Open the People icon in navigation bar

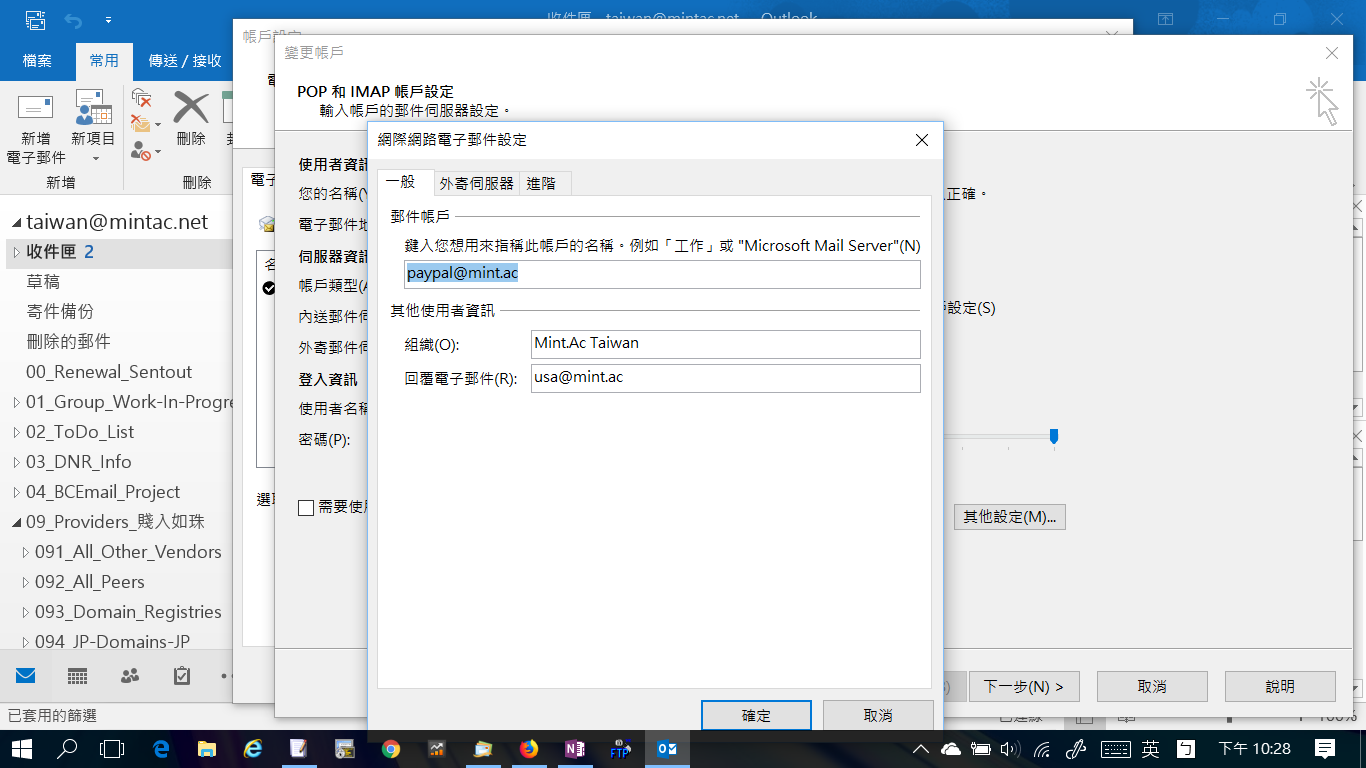(129, 676)
